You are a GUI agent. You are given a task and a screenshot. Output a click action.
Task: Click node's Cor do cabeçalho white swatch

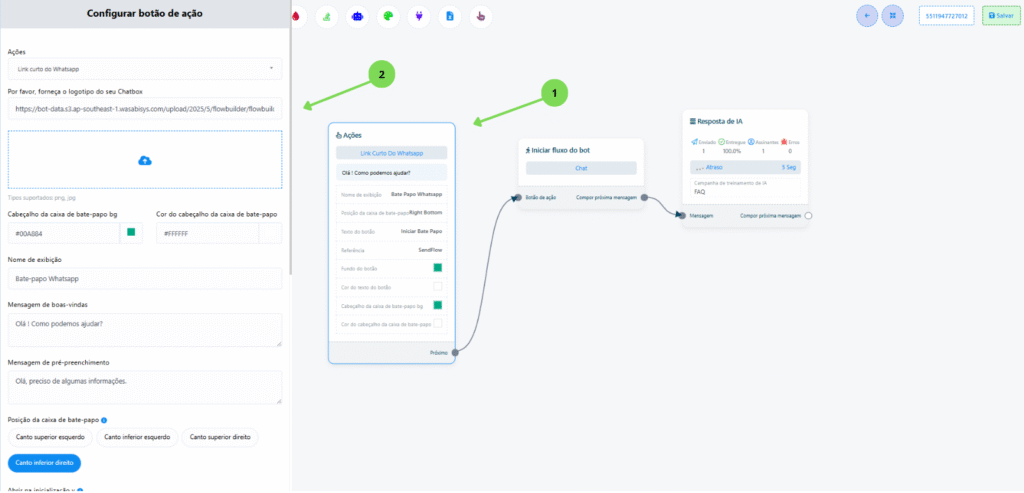point(438,323)
